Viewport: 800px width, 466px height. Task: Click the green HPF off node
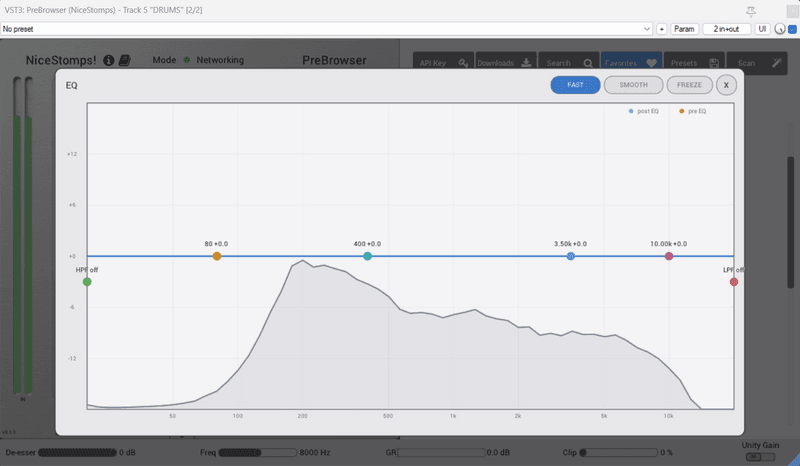click(87, 282)
